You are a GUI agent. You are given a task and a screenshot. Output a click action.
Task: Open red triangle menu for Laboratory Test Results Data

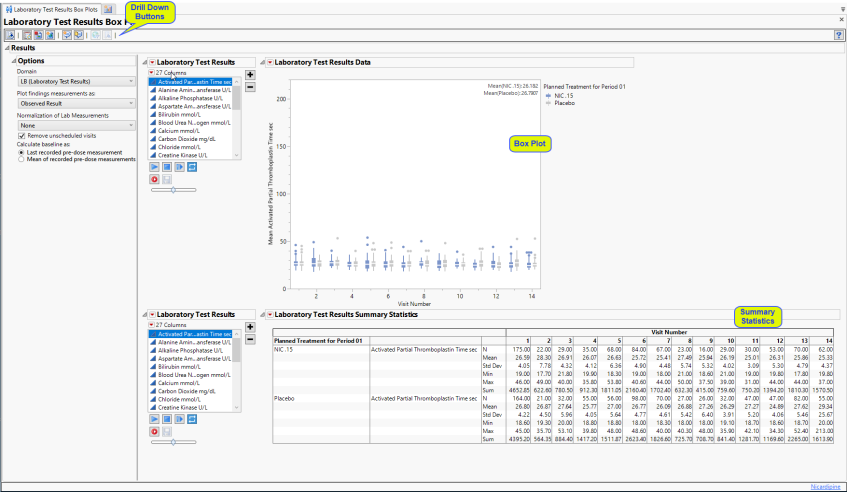266,62
